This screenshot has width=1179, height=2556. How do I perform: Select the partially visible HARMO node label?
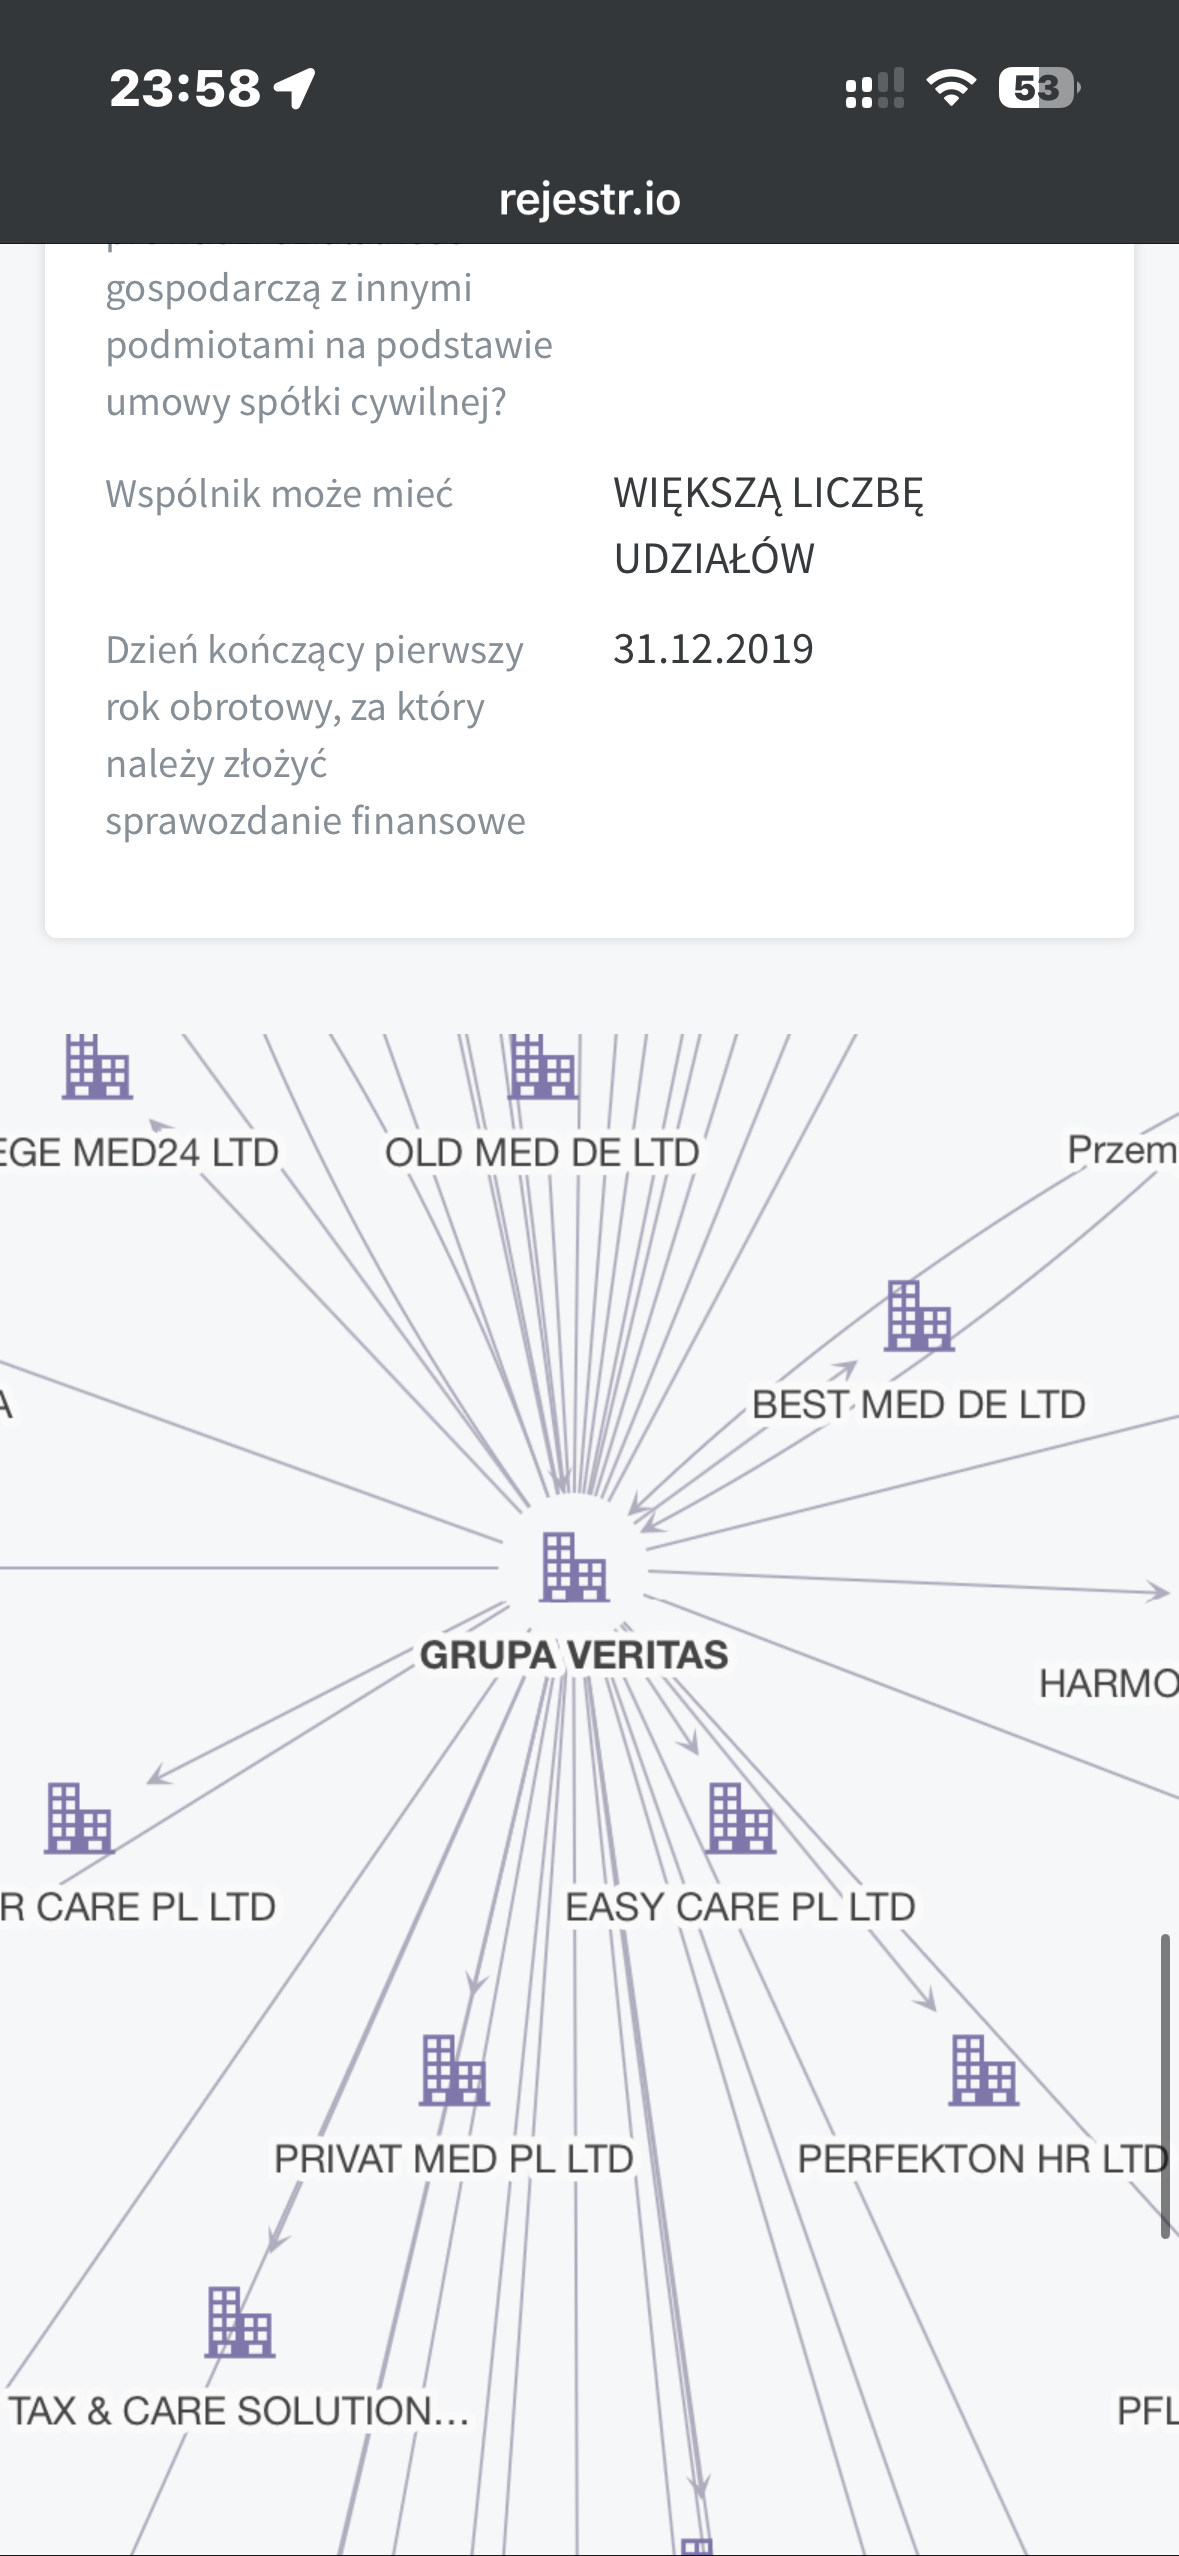[1109, 1684]
